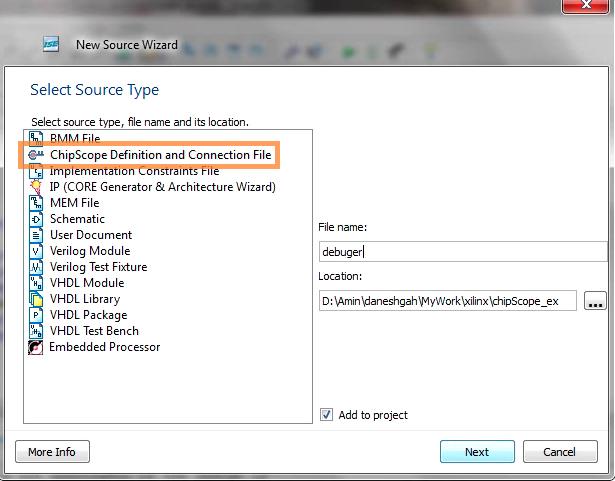The height and width of the screenshot is (481, 615).
Task: Choose Verilog Test Fixture entry
Action: pos(98,267)
